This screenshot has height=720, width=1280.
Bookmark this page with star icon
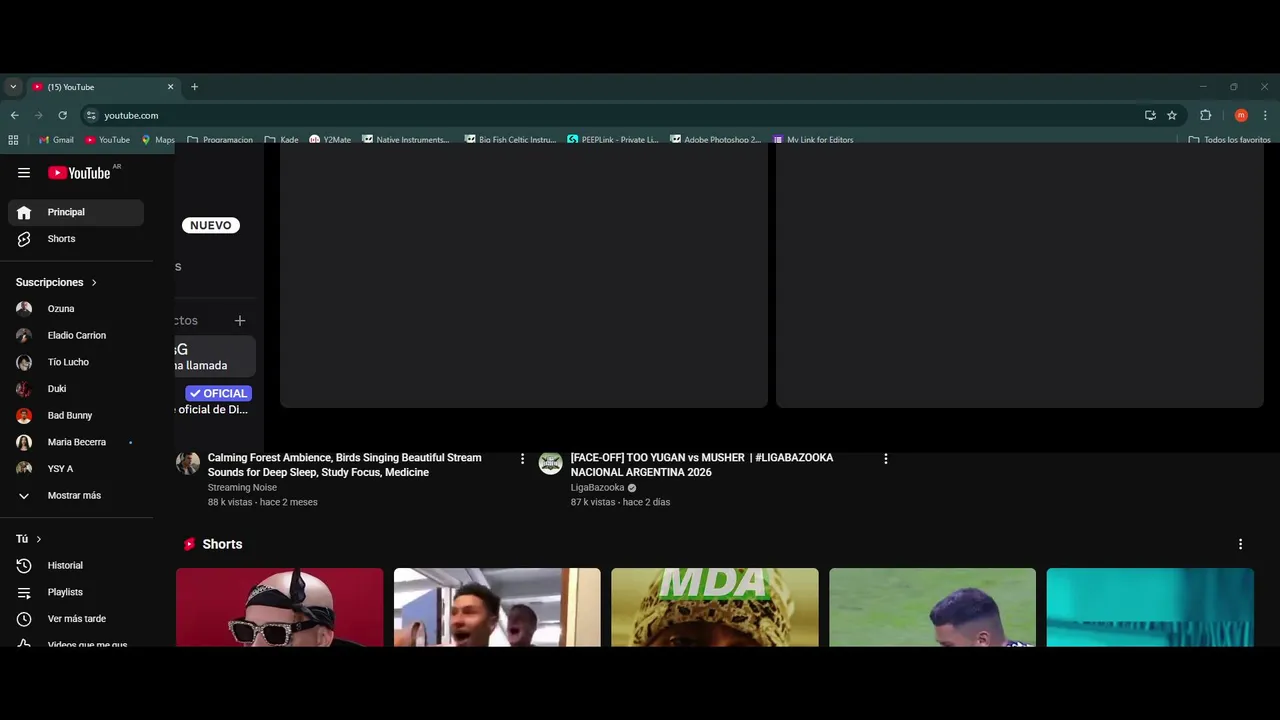tap(1172, 115)
